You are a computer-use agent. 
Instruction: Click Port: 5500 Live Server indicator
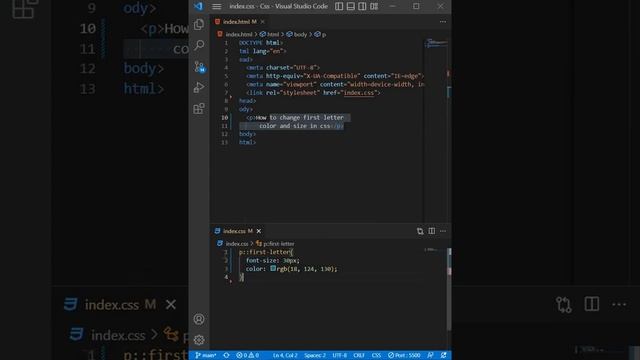[404, 355]
